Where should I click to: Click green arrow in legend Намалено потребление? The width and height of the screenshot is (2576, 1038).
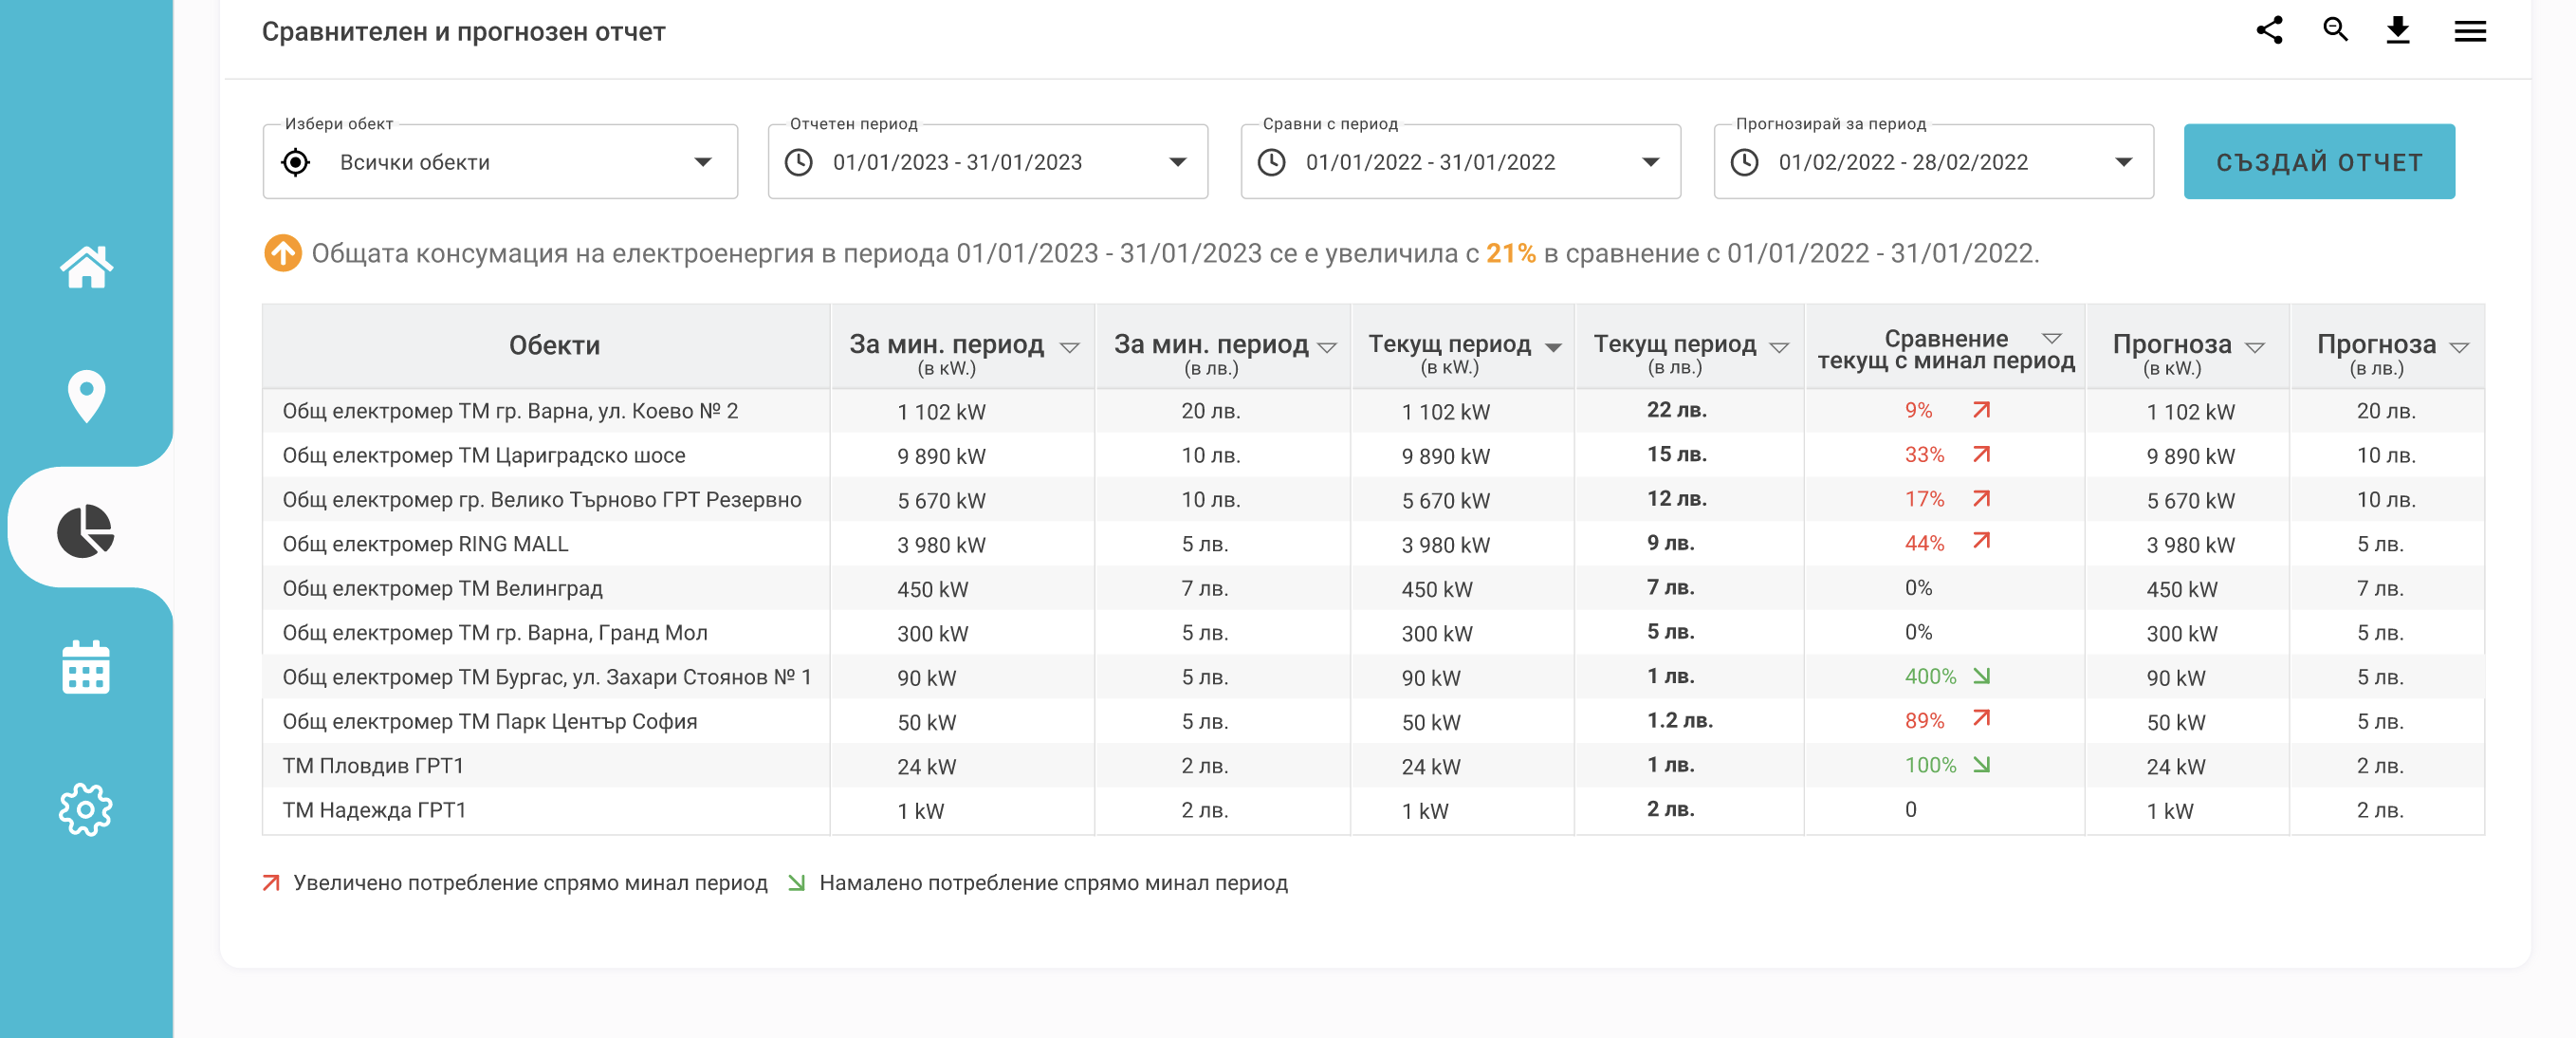796,883
